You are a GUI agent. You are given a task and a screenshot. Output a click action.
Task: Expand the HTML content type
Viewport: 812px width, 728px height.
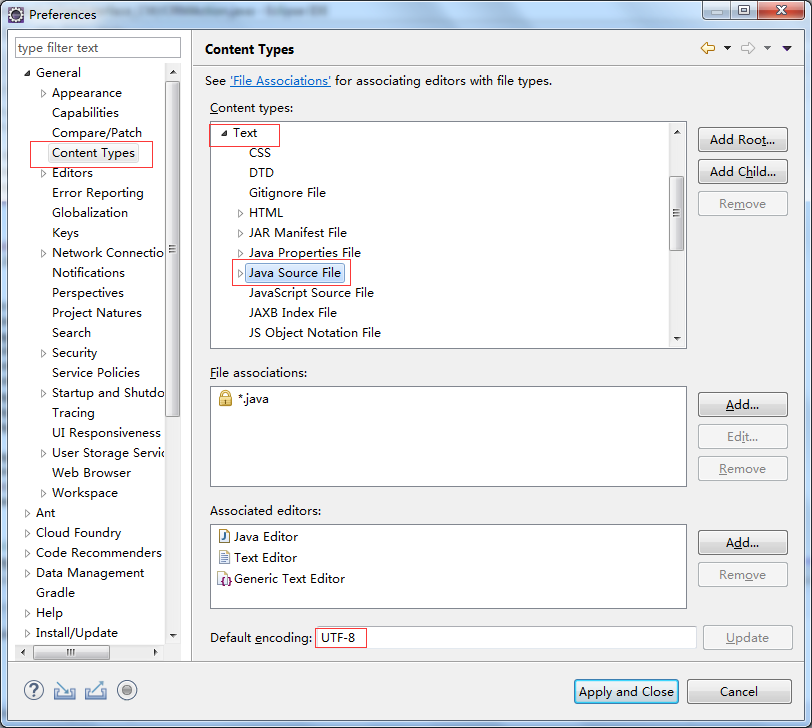(x=240, y=213)
